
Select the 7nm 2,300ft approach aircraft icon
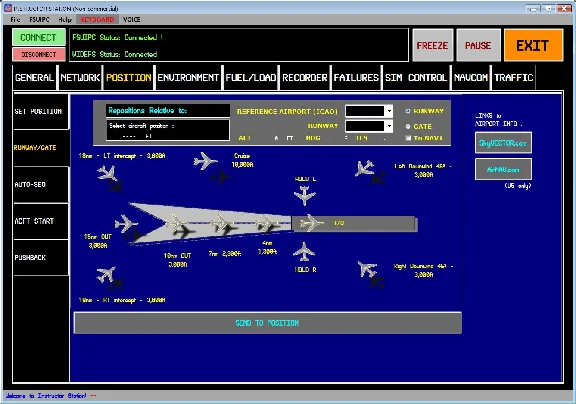point(221,223)
